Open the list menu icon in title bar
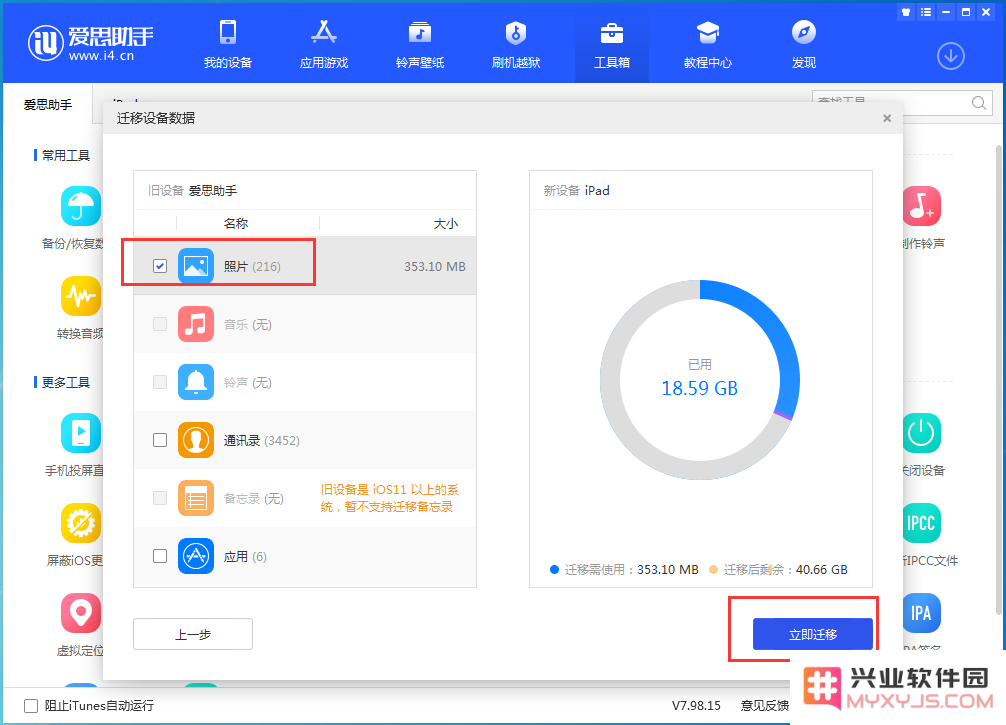This screenshot has height=725, width=1006. [926, 12]
